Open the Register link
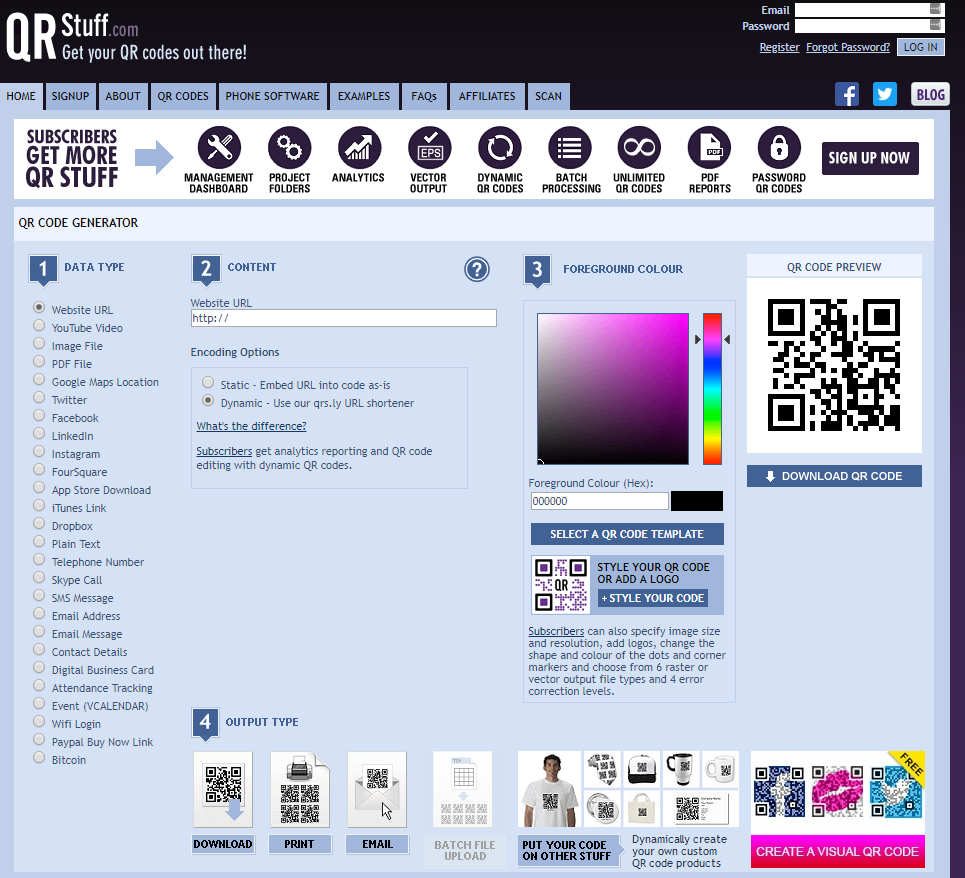Viewport: 965px width, 878px height. click(x=779, y=47)
